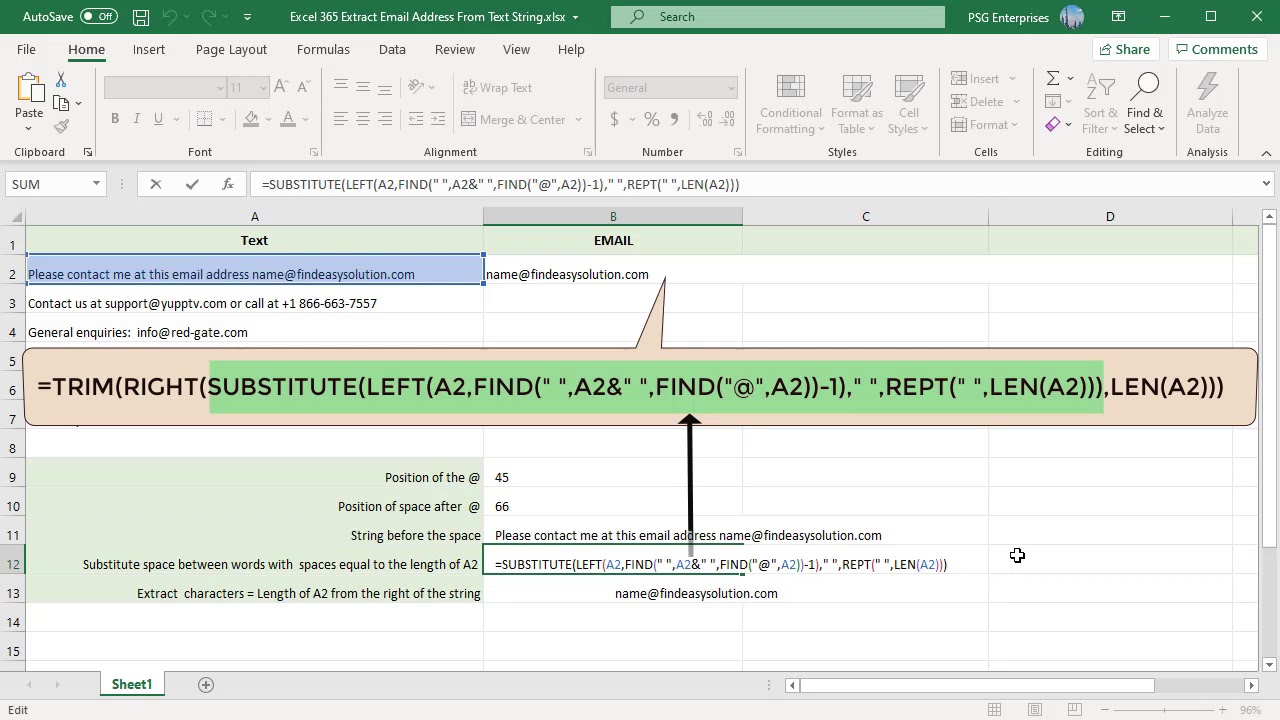
Task: Toggle Italic formatting
Action: pos(137,119)
